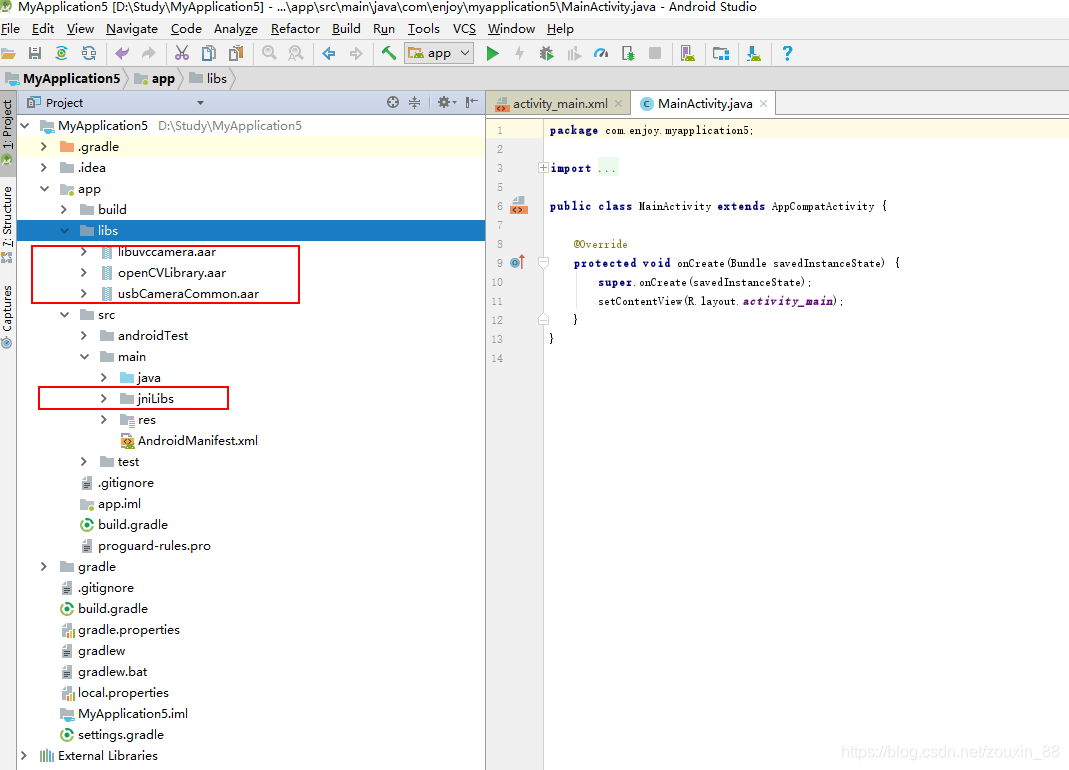Open the run configuration dropdown showing app
The height and width of the screenshot is (770, 1069).
438,53
